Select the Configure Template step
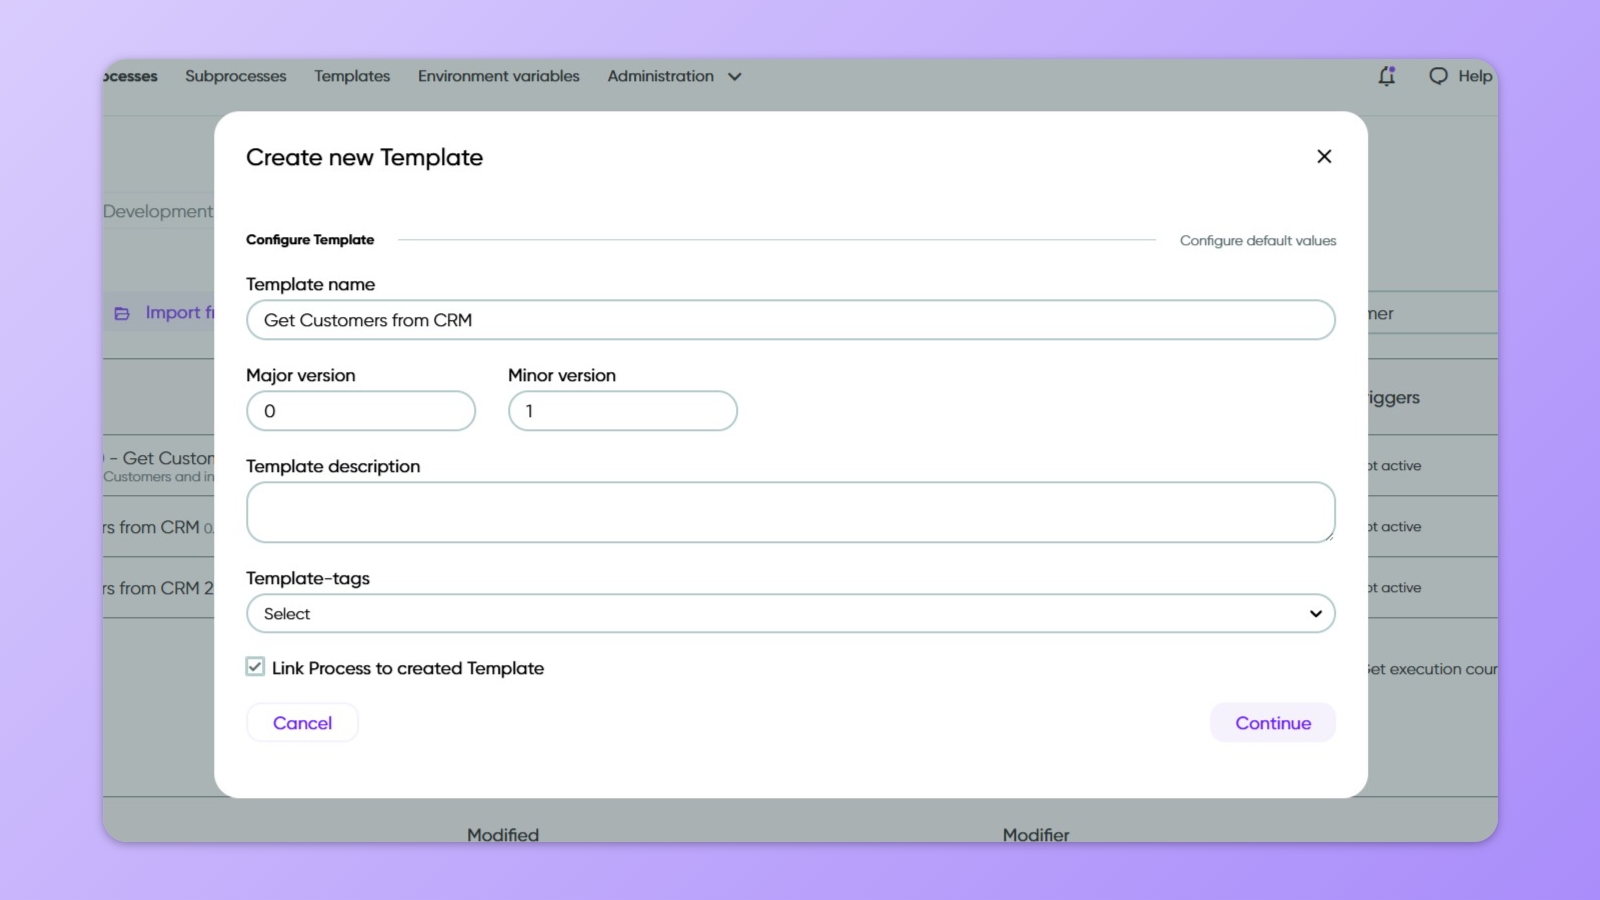The height and width of the screenshot is (900, 1600). pos(310,240)
